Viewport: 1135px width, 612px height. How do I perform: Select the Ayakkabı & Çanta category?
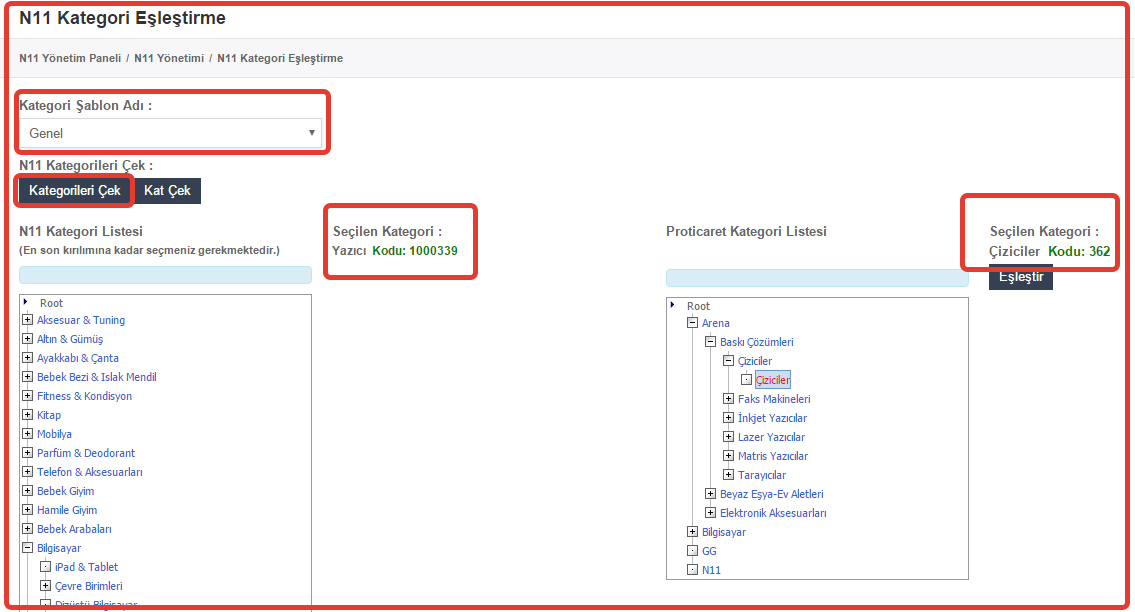78,358
